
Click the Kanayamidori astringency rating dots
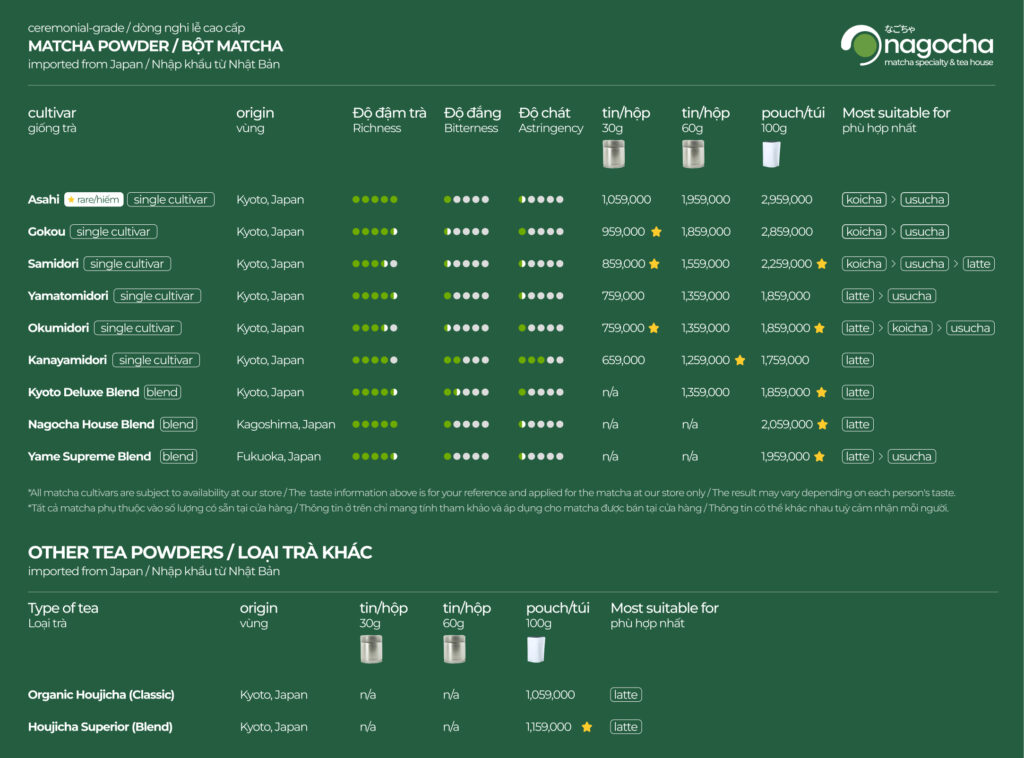pos(541,360)
